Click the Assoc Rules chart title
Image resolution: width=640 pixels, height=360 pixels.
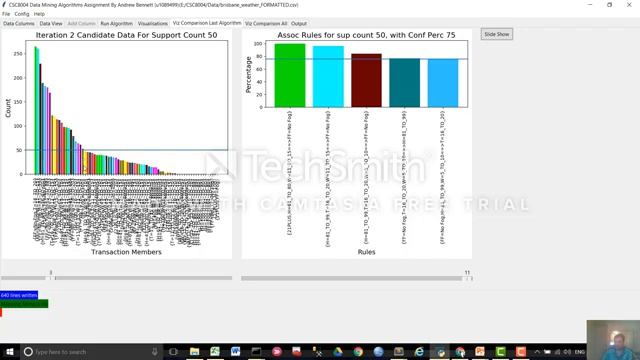click(366, 35)
